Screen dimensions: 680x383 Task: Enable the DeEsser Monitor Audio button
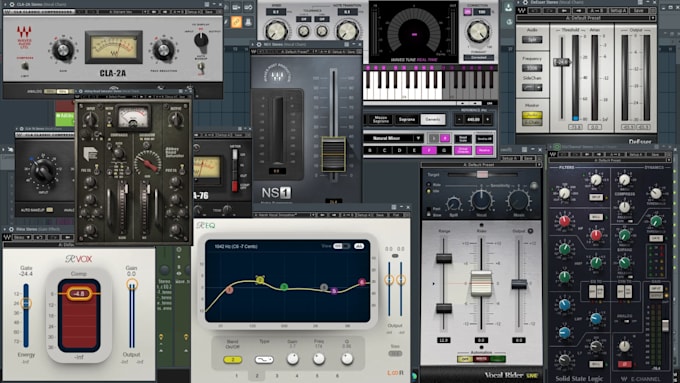tap(532, 115)
